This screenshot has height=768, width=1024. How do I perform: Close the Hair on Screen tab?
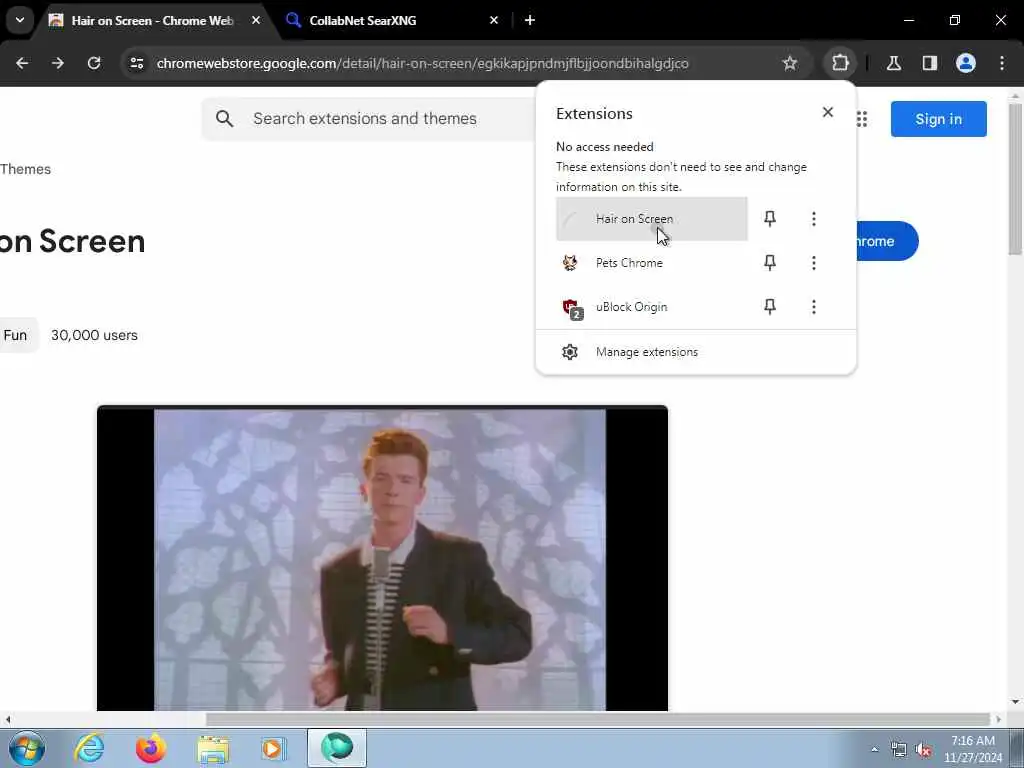256,20
